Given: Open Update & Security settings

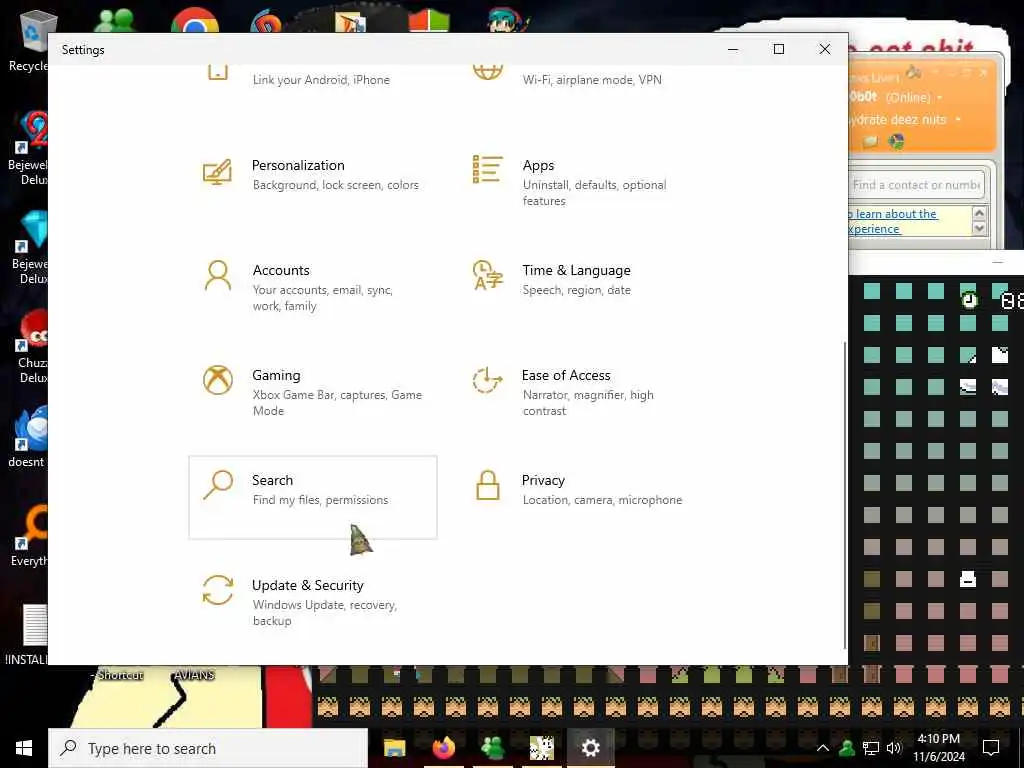Looking at the screenshot, I should [x=312, y=602].
